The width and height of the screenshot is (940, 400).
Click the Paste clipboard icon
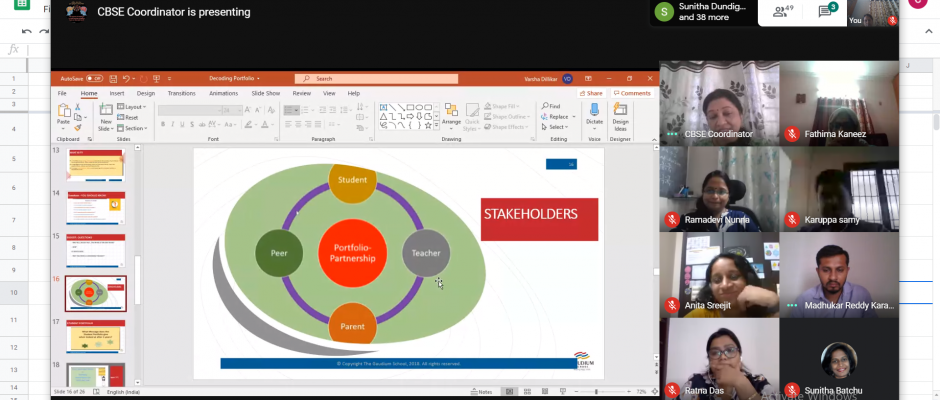[x=64, y=110]
